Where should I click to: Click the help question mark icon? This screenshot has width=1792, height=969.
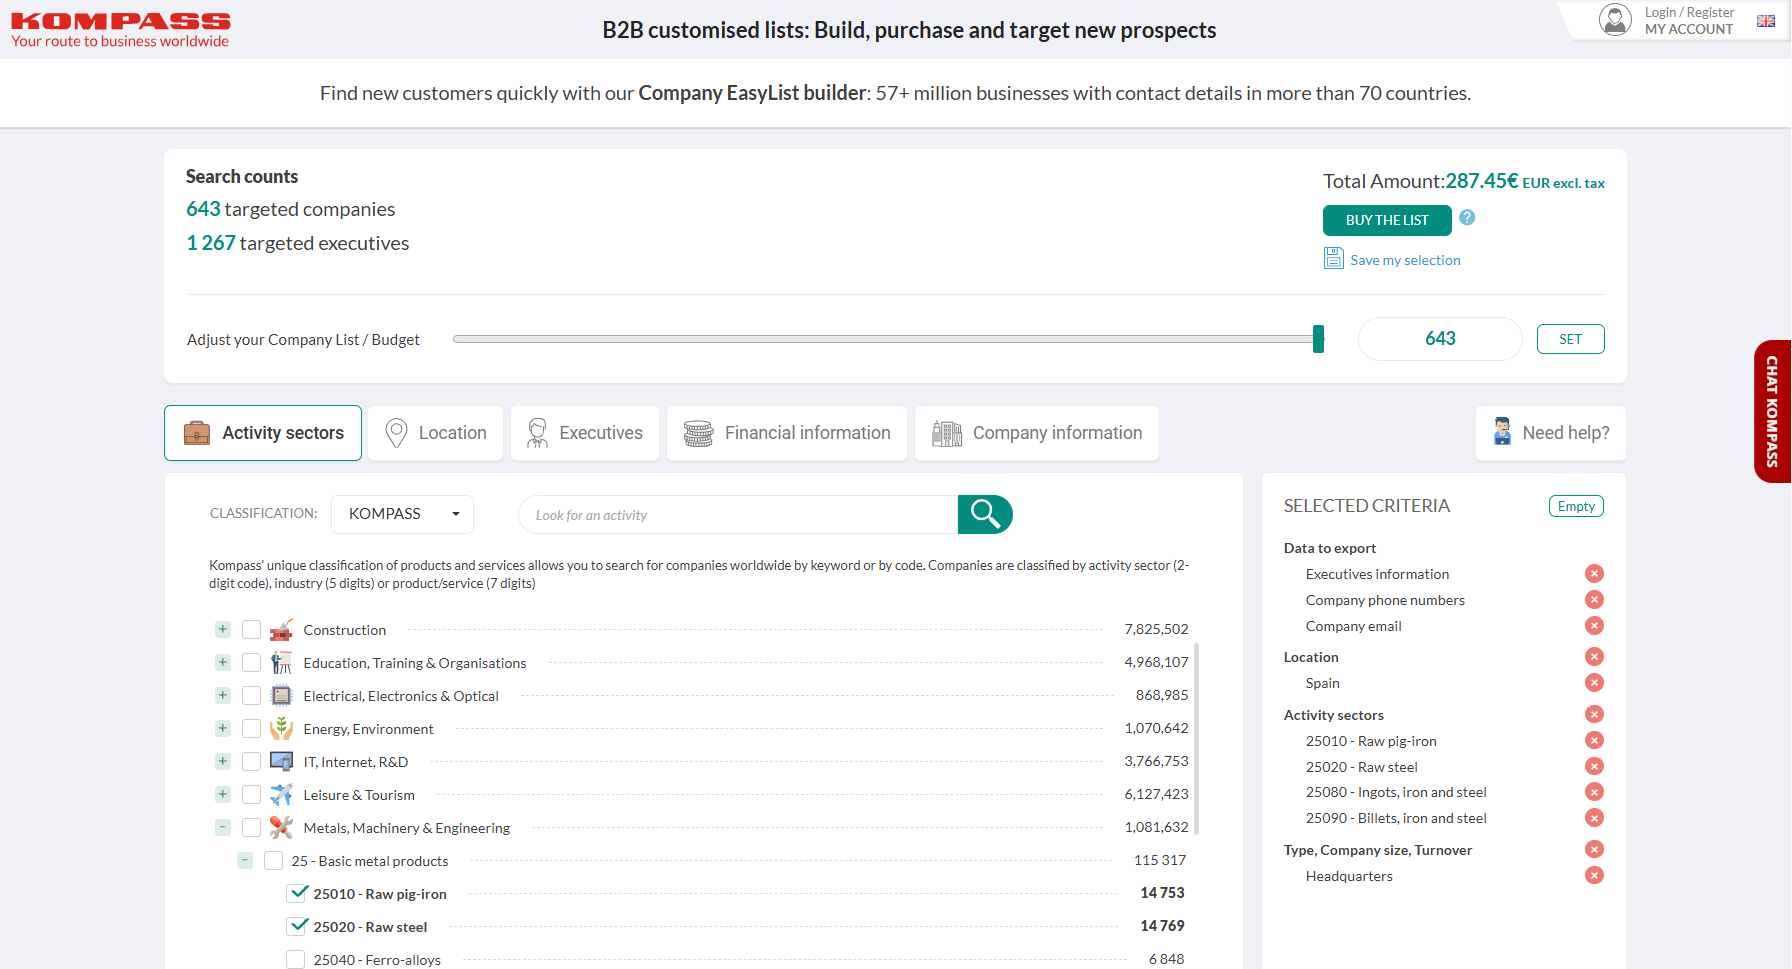(x=1467, y=218)
